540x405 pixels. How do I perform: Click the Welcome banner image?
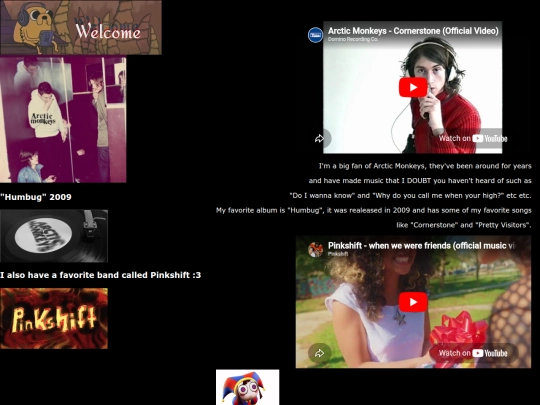[x=81, y=27]
